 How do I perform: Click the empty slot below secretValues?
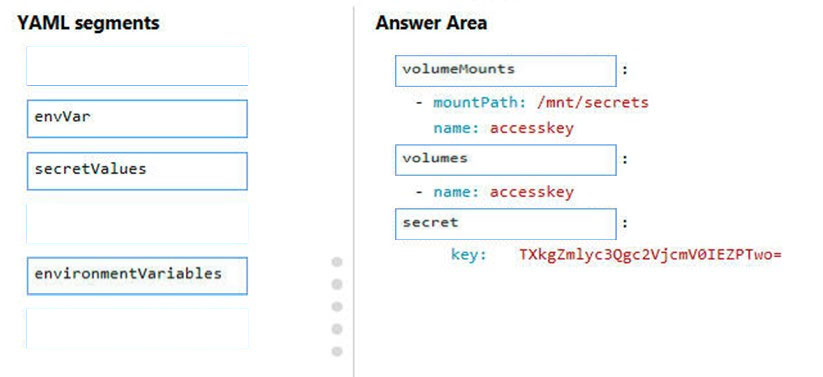(137, 224)
